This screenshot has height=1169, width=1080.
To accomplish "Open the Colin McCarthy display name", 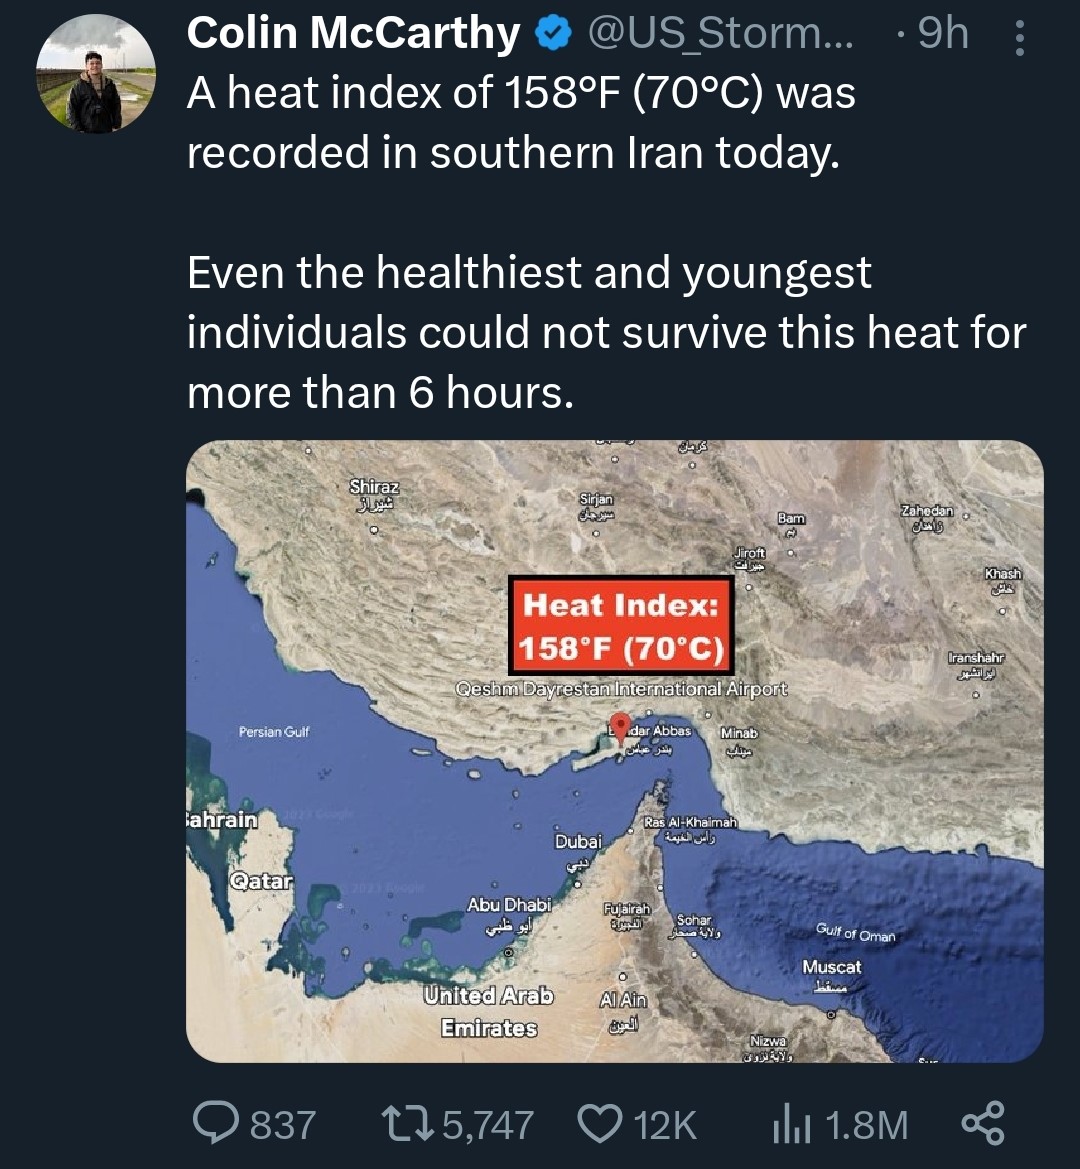I will tap(353, 36).
